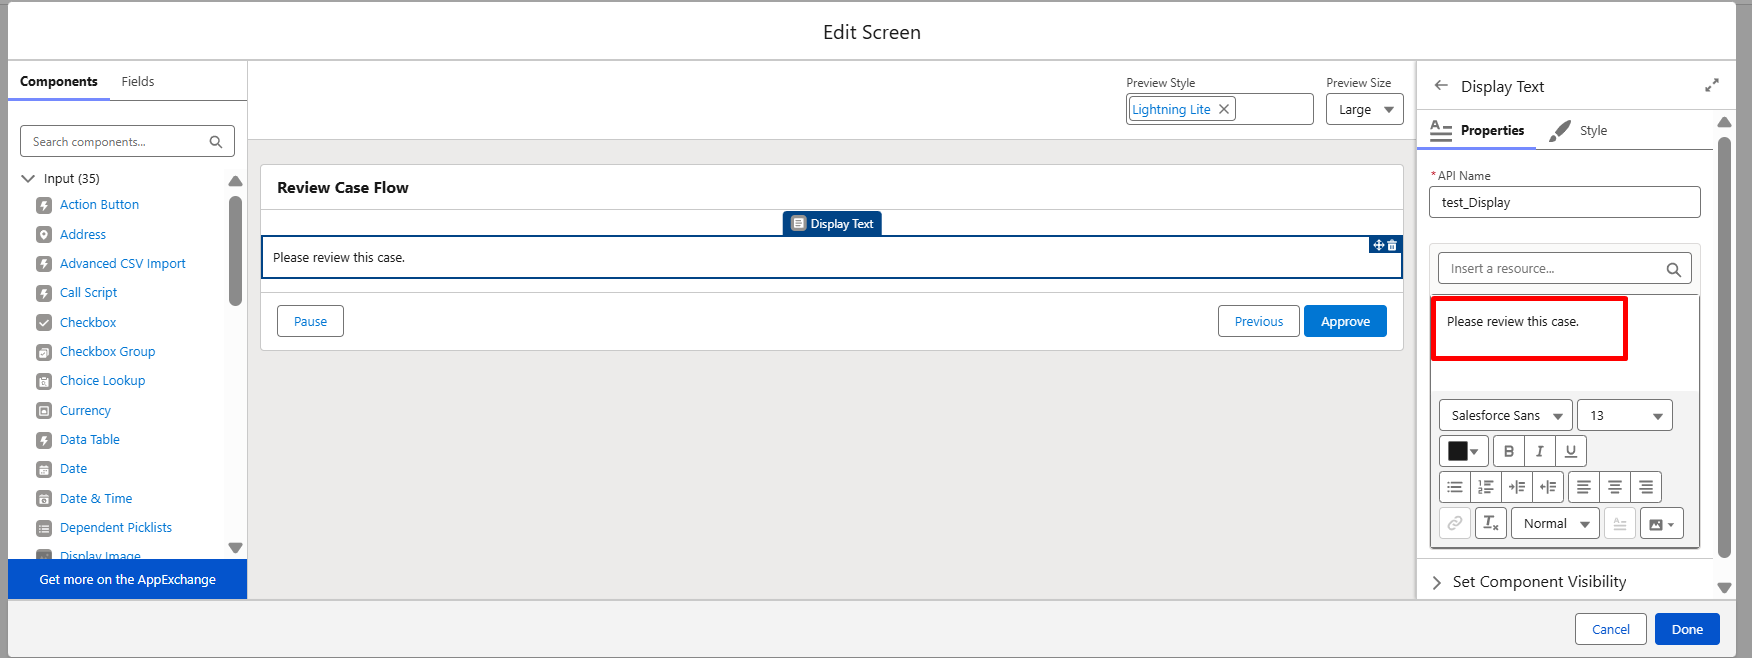This screenshot has height=658, width=1752.
Task: Decrease the text indent
Action: (x=1548, y=487)
